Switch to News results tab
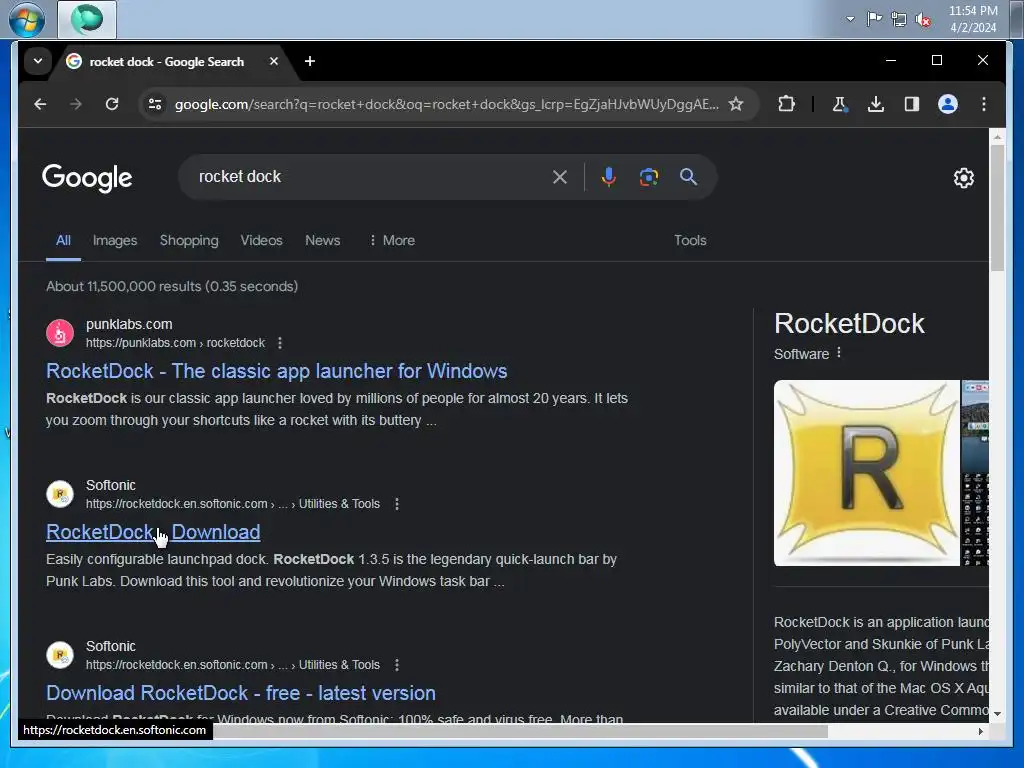Image resolution: width=1024 pixels, height=768 pixels. [323, 240]
